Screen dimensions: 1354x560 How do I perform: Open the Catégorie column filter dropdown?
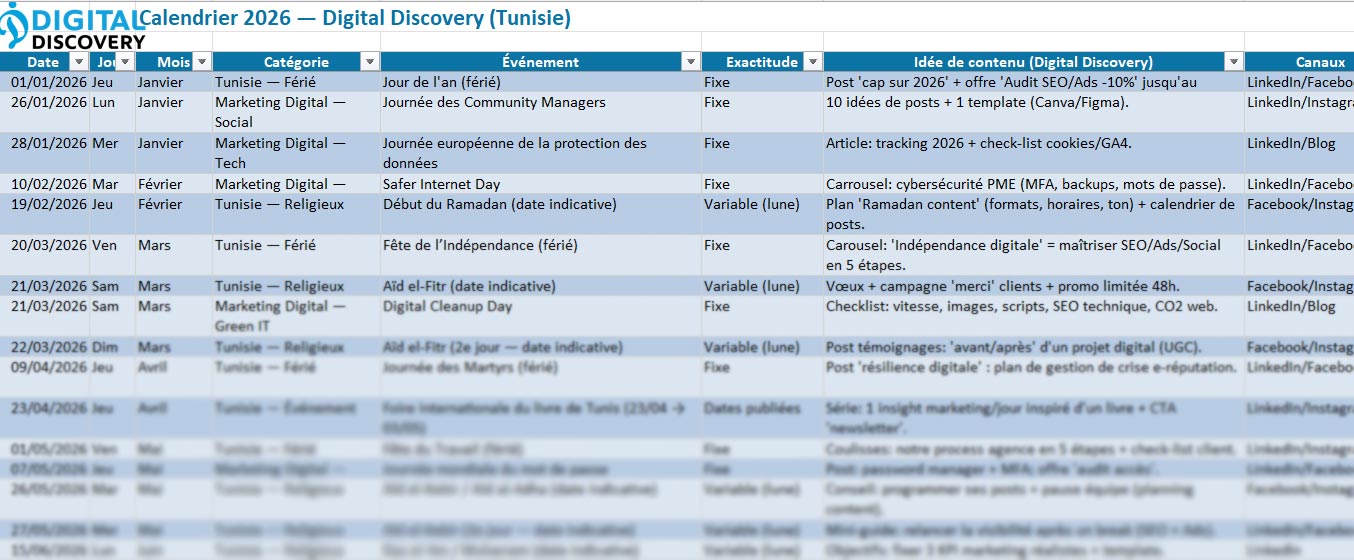coord(370,62)
